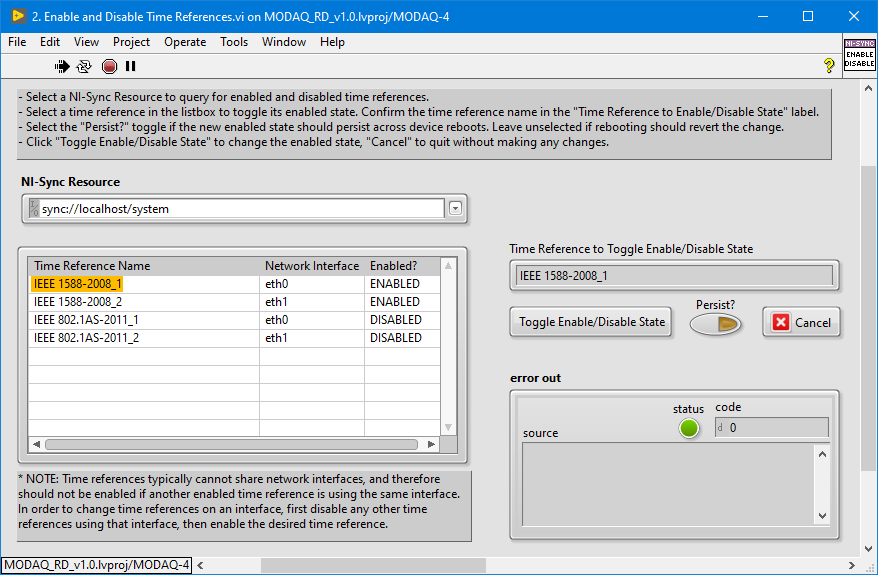Click the Network Interface column header
Viewport: 878px width, 575px height.
tap(312, 266)
